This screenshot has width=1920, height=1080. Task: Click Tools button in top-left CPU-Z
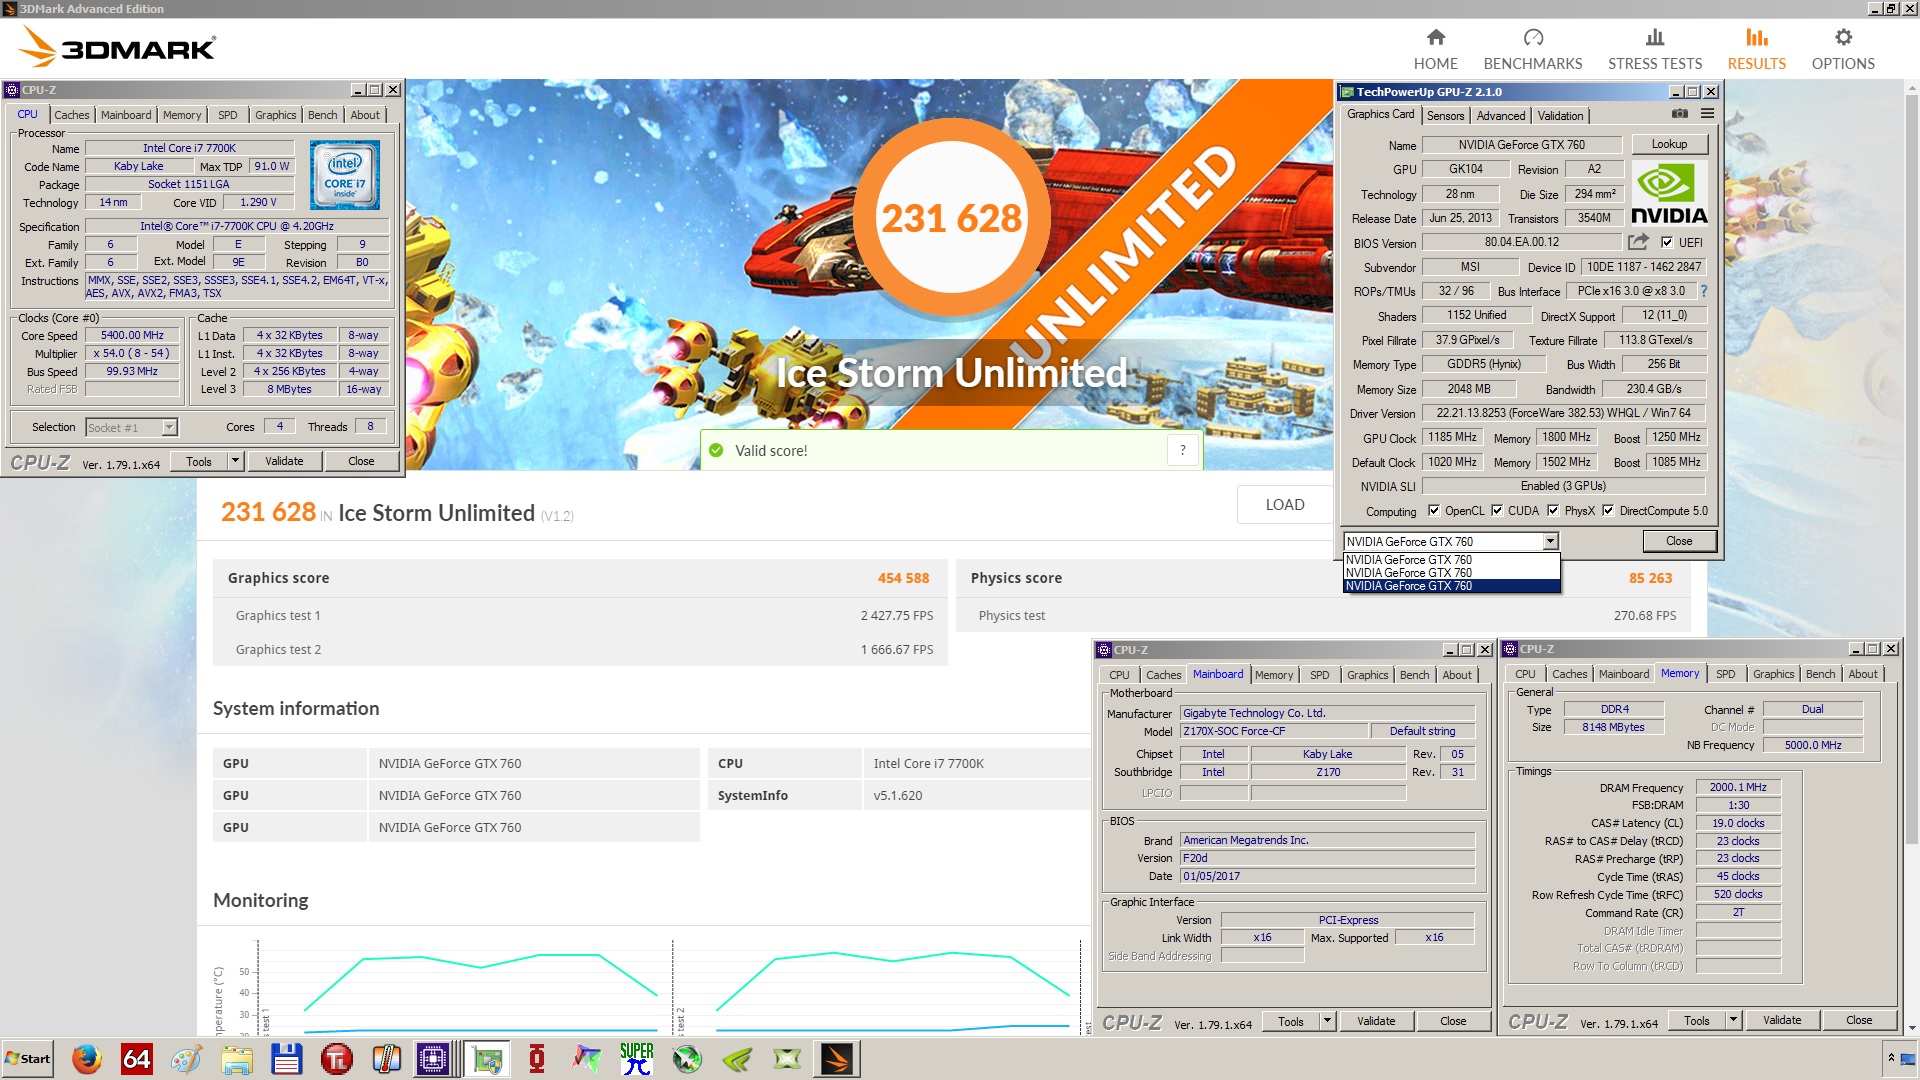[199, 461]
